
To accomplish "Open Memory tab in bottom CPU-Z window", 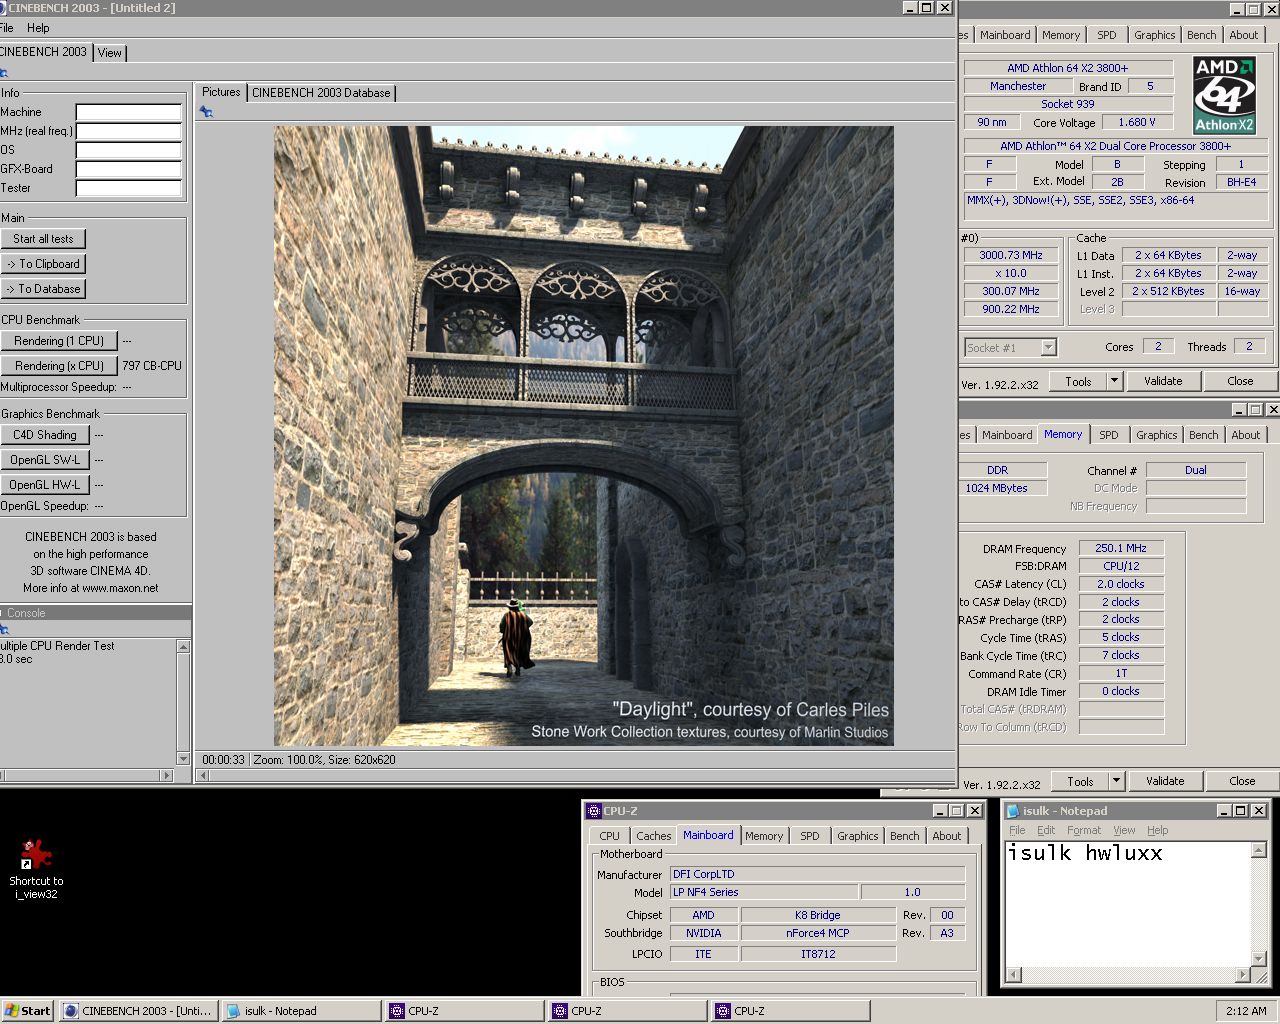I will [x=764, y=836].
